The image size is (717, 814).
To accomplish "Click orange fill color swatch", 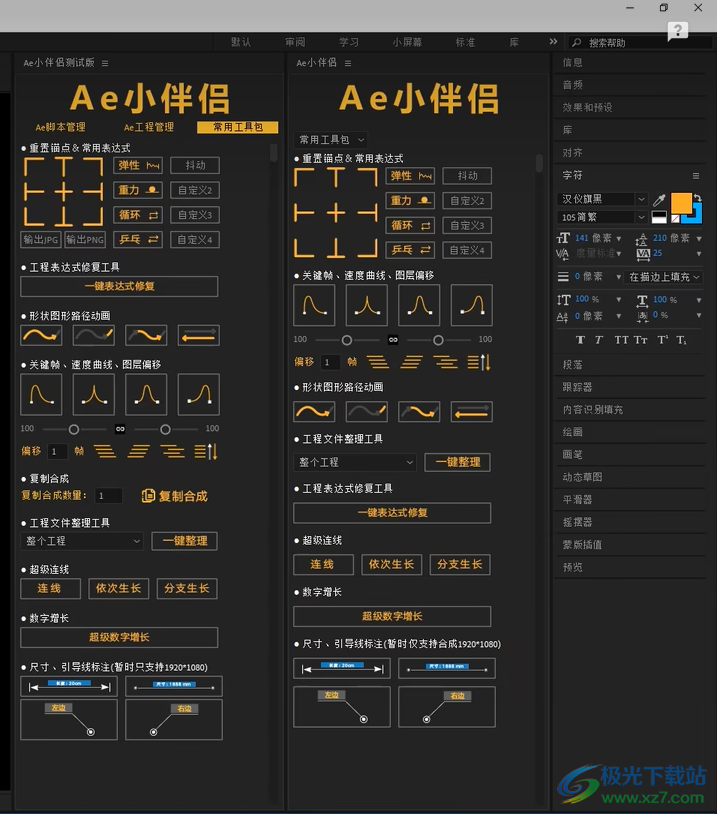I will coord(681,203).
